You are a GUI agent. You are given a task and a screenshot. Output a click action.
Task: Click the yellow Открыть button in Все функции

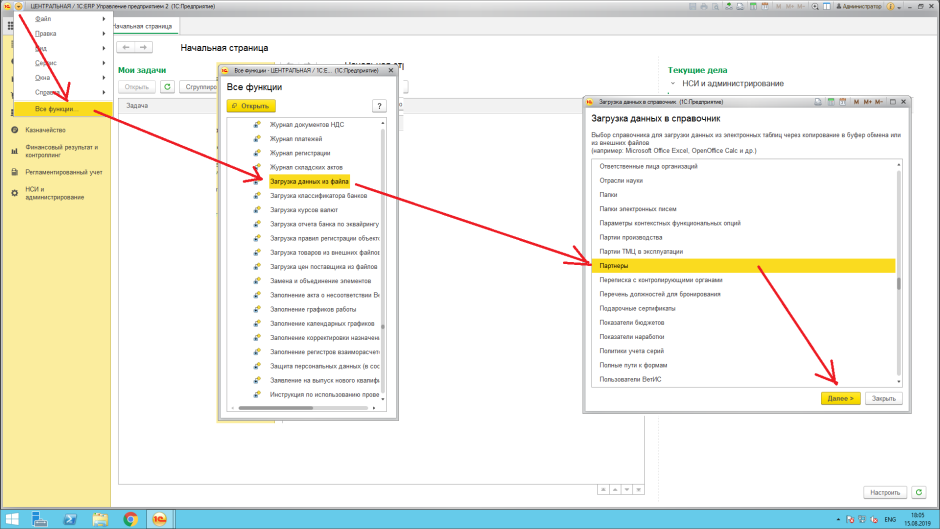pyautogui.click(x=251, y=106)
